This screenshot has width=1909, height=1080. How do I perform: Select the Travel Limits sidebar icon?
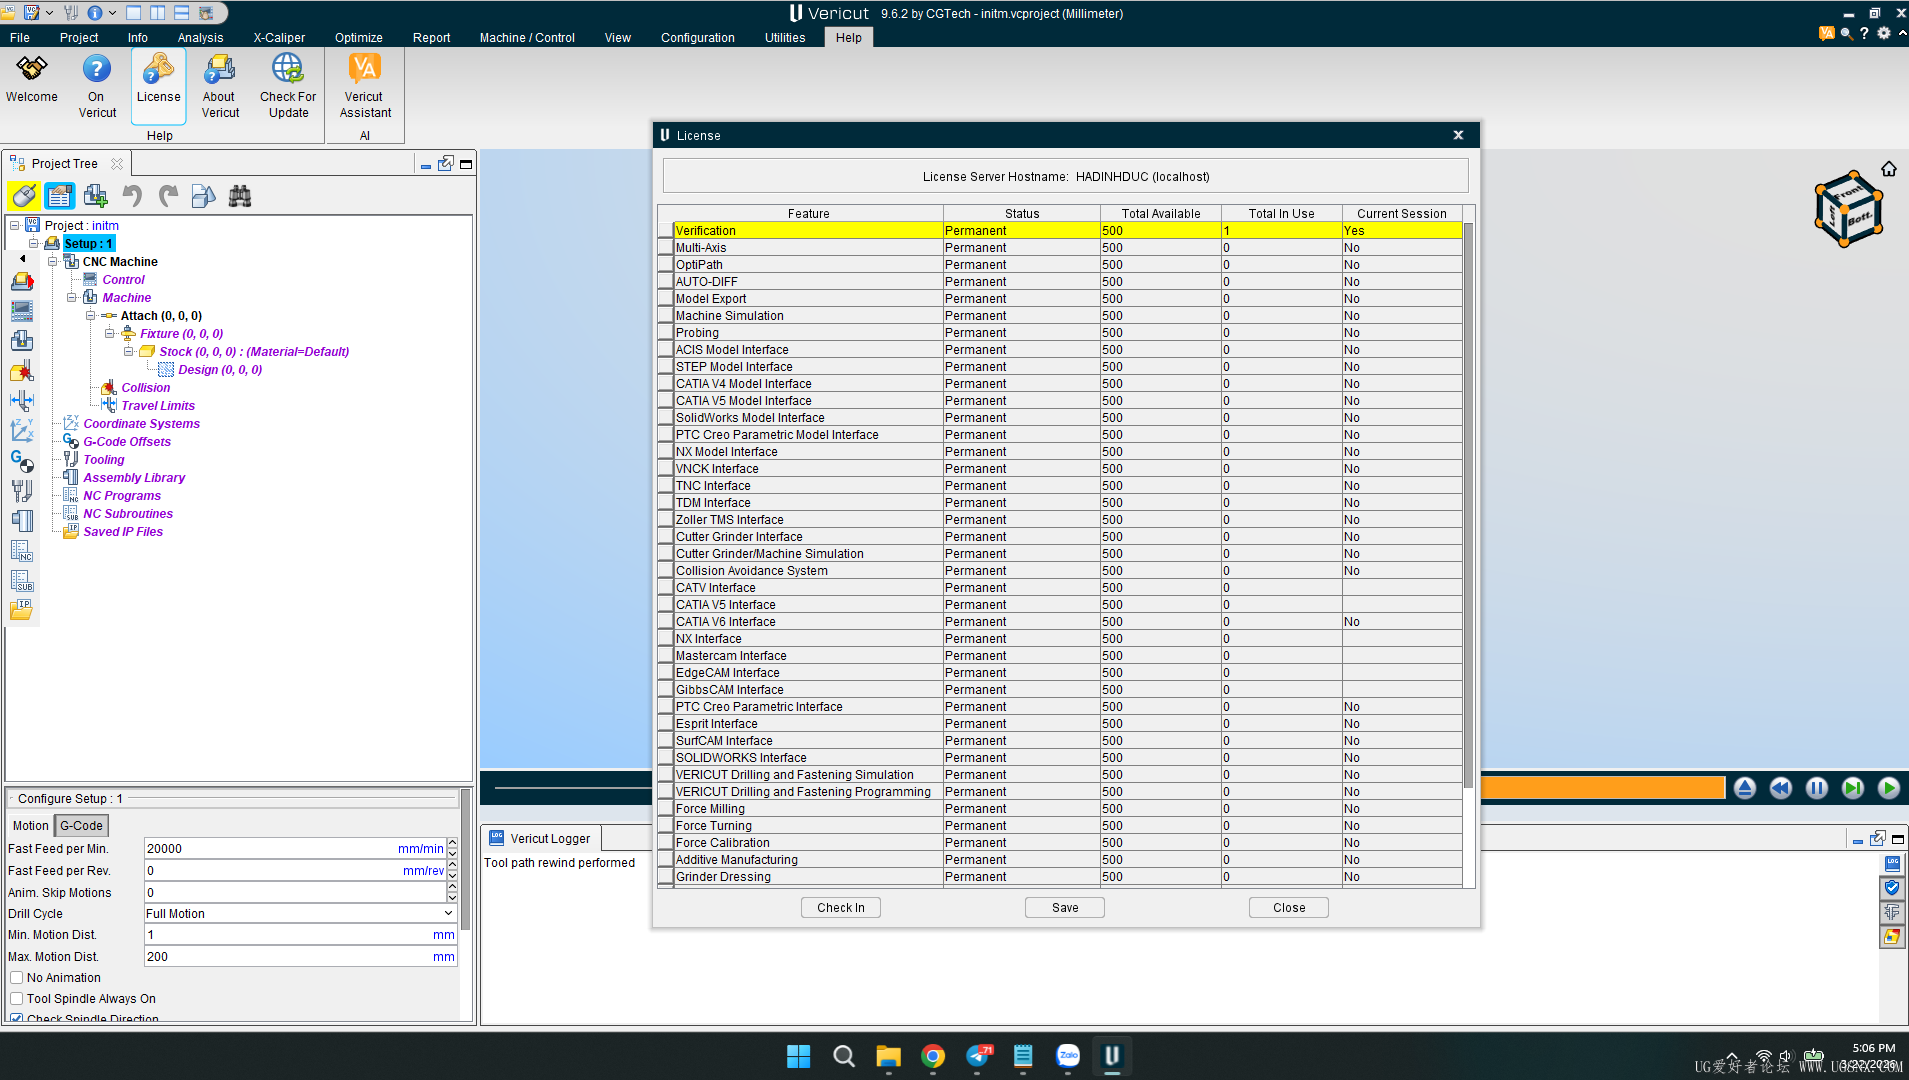[x=22, y=401]
